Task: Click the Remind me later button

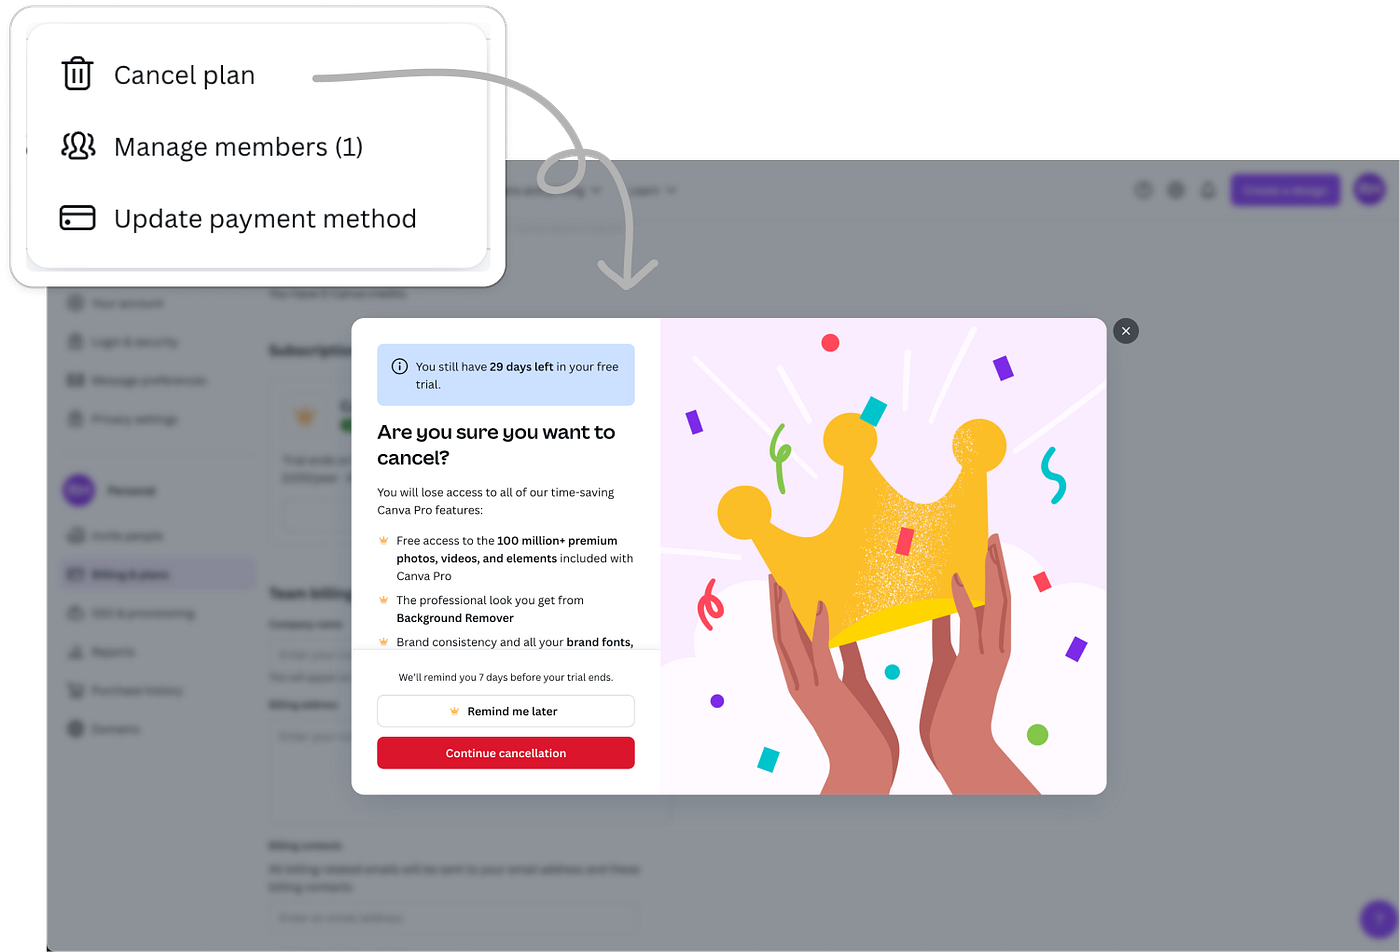Action: coord(506,711)
